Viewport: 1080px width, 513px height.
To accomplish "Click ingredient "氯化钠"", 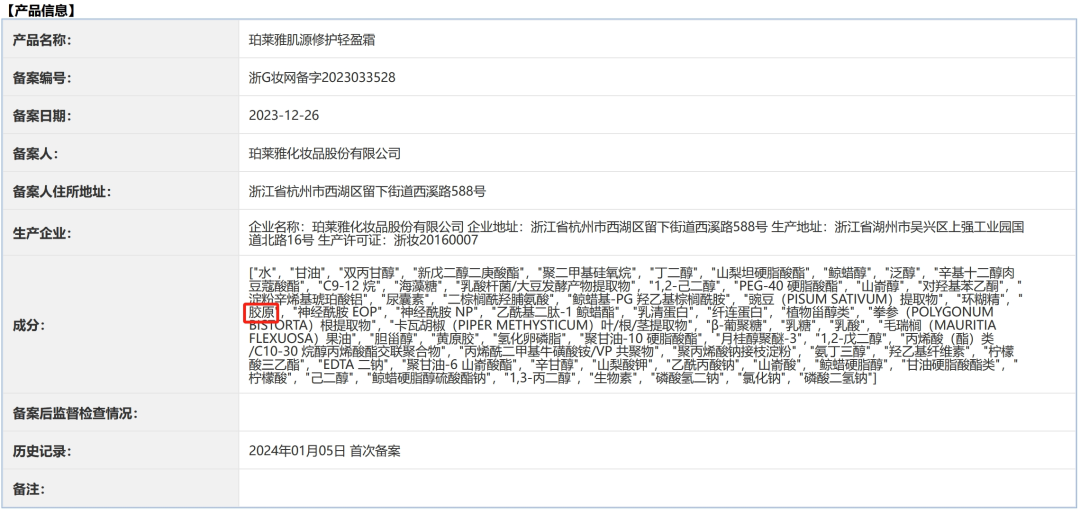I will click(762, 377).
